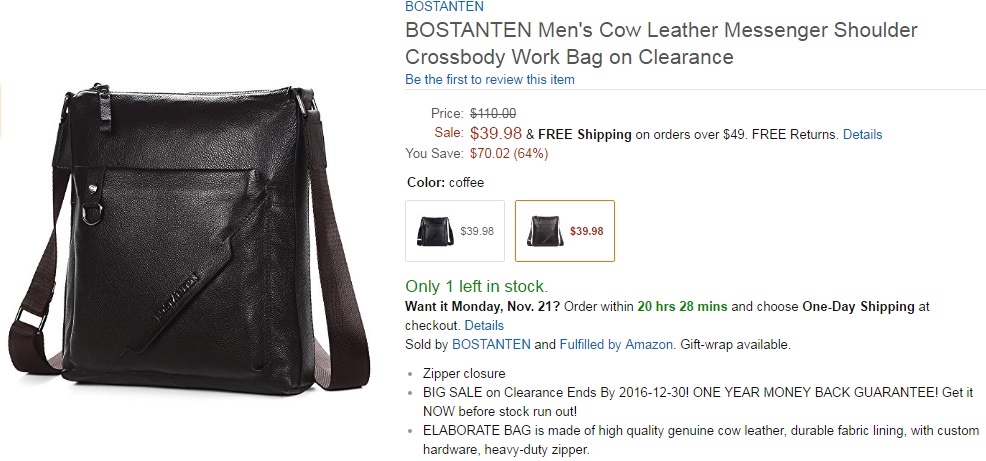Open the BOSTANTEN brand link above title
986x461 pixels.
pos(444,7)
